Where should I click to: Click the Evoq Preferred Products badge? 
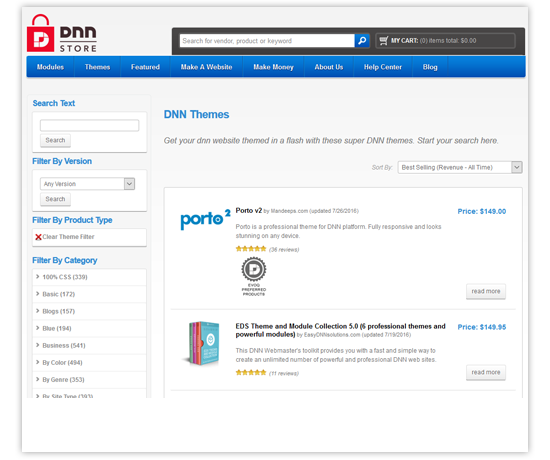[254, 276]
